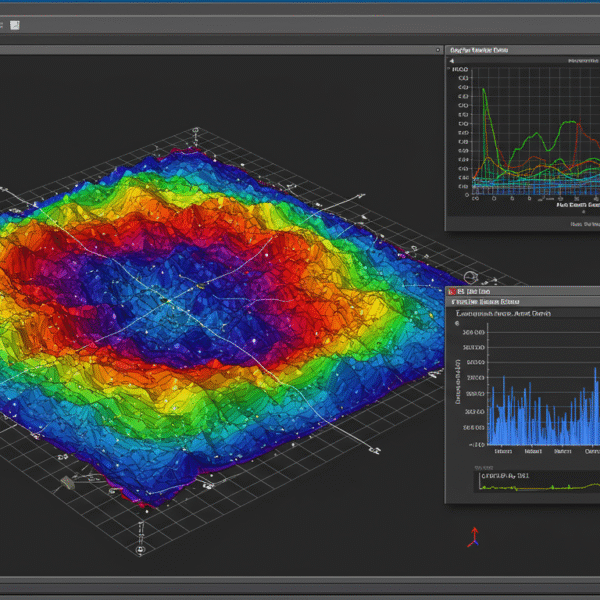Click the dash icon at far left of toolbar
The height and width of the screenshot is (600, 600).
tap(3, 24)
